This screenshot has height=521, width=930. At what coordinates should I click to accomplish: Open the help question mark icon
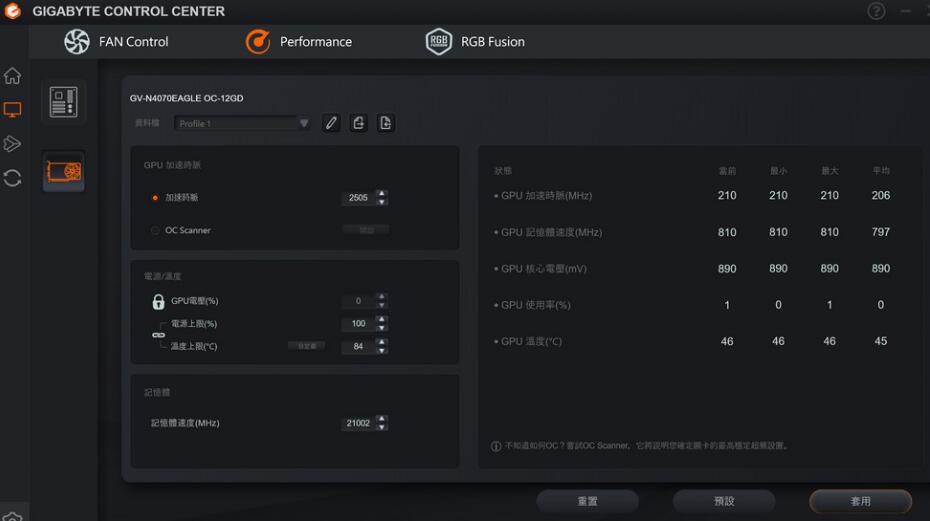(x=876, y=11)
